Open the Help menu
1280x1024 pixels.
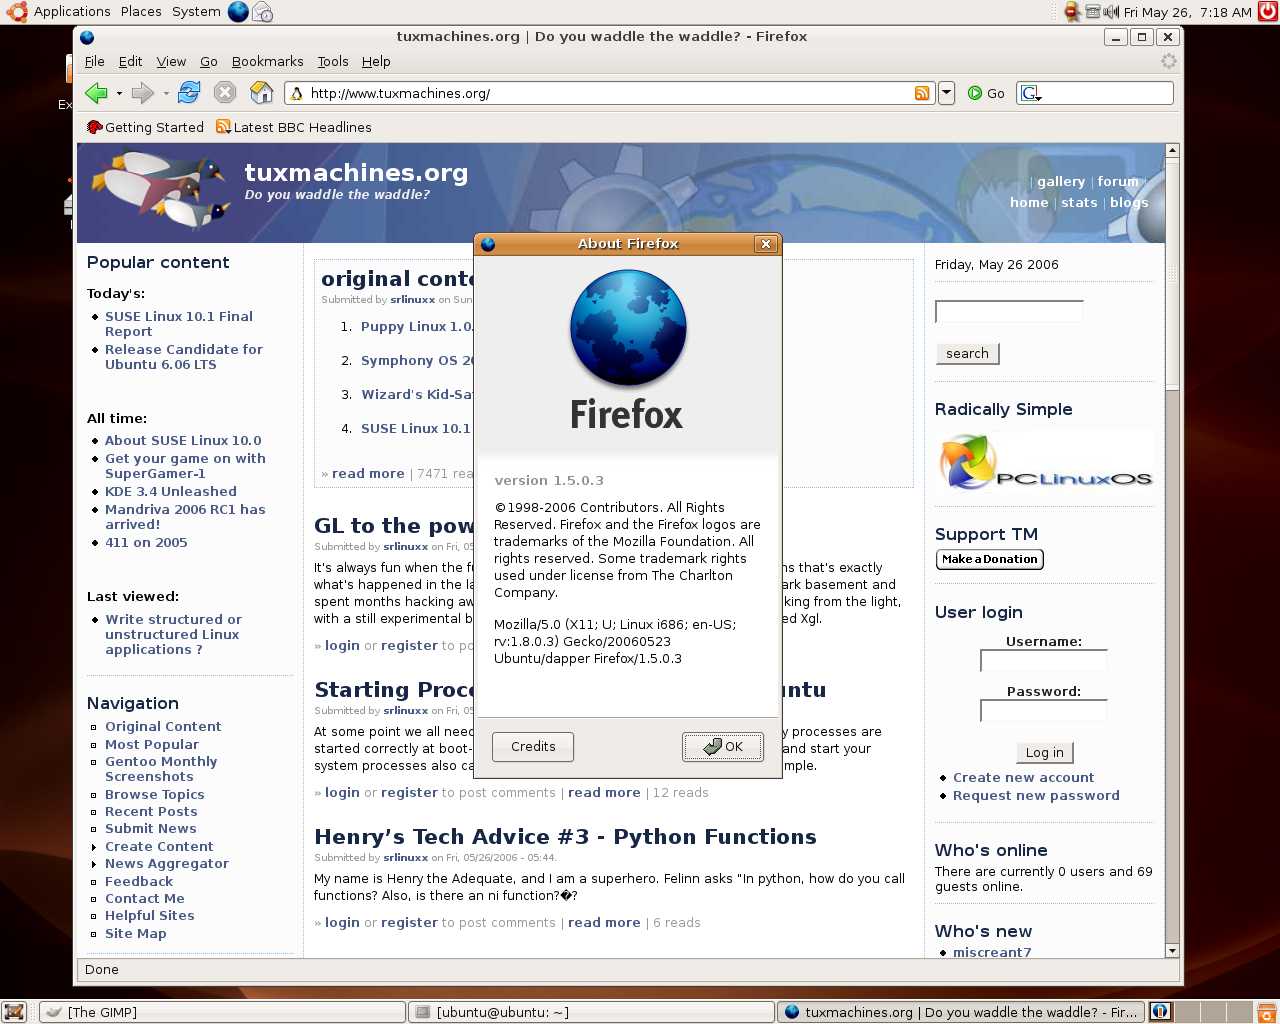(x=376, y=61)
